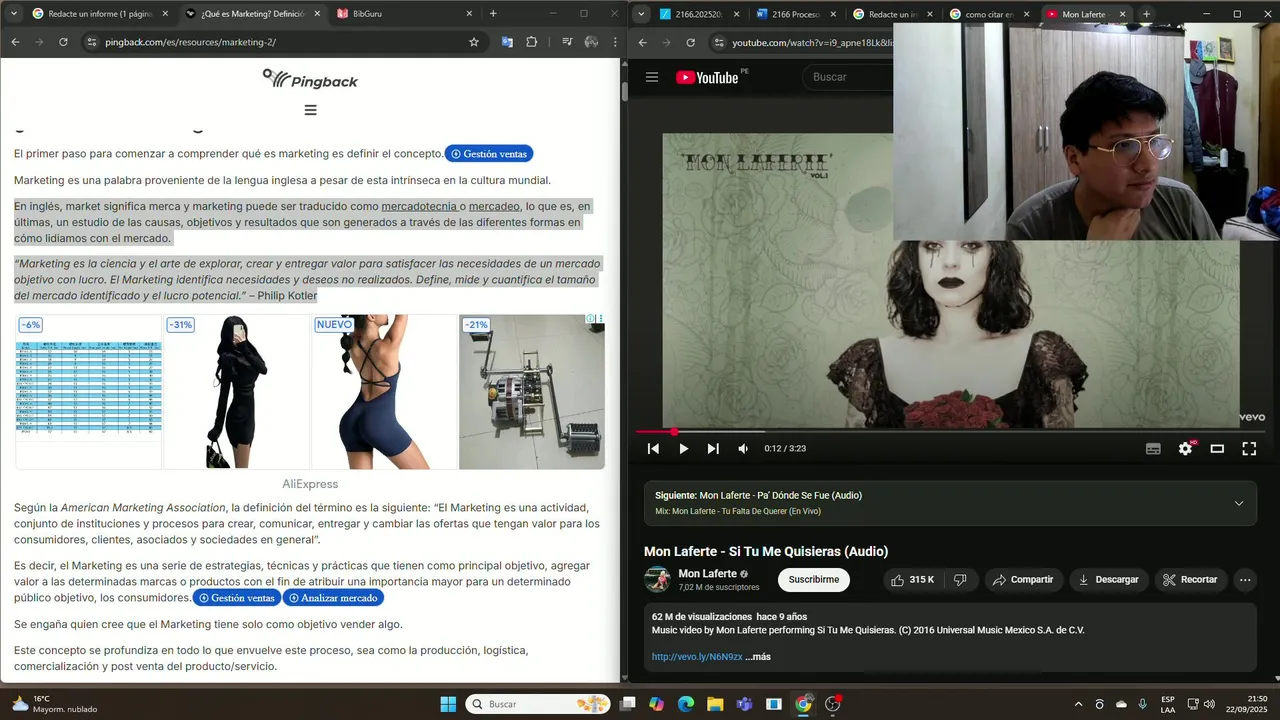Viewport: 1280px width, 720px height.
Task: Open File Explorer from the taskbar
Action: pyautogui.click(x=715, y=704)
